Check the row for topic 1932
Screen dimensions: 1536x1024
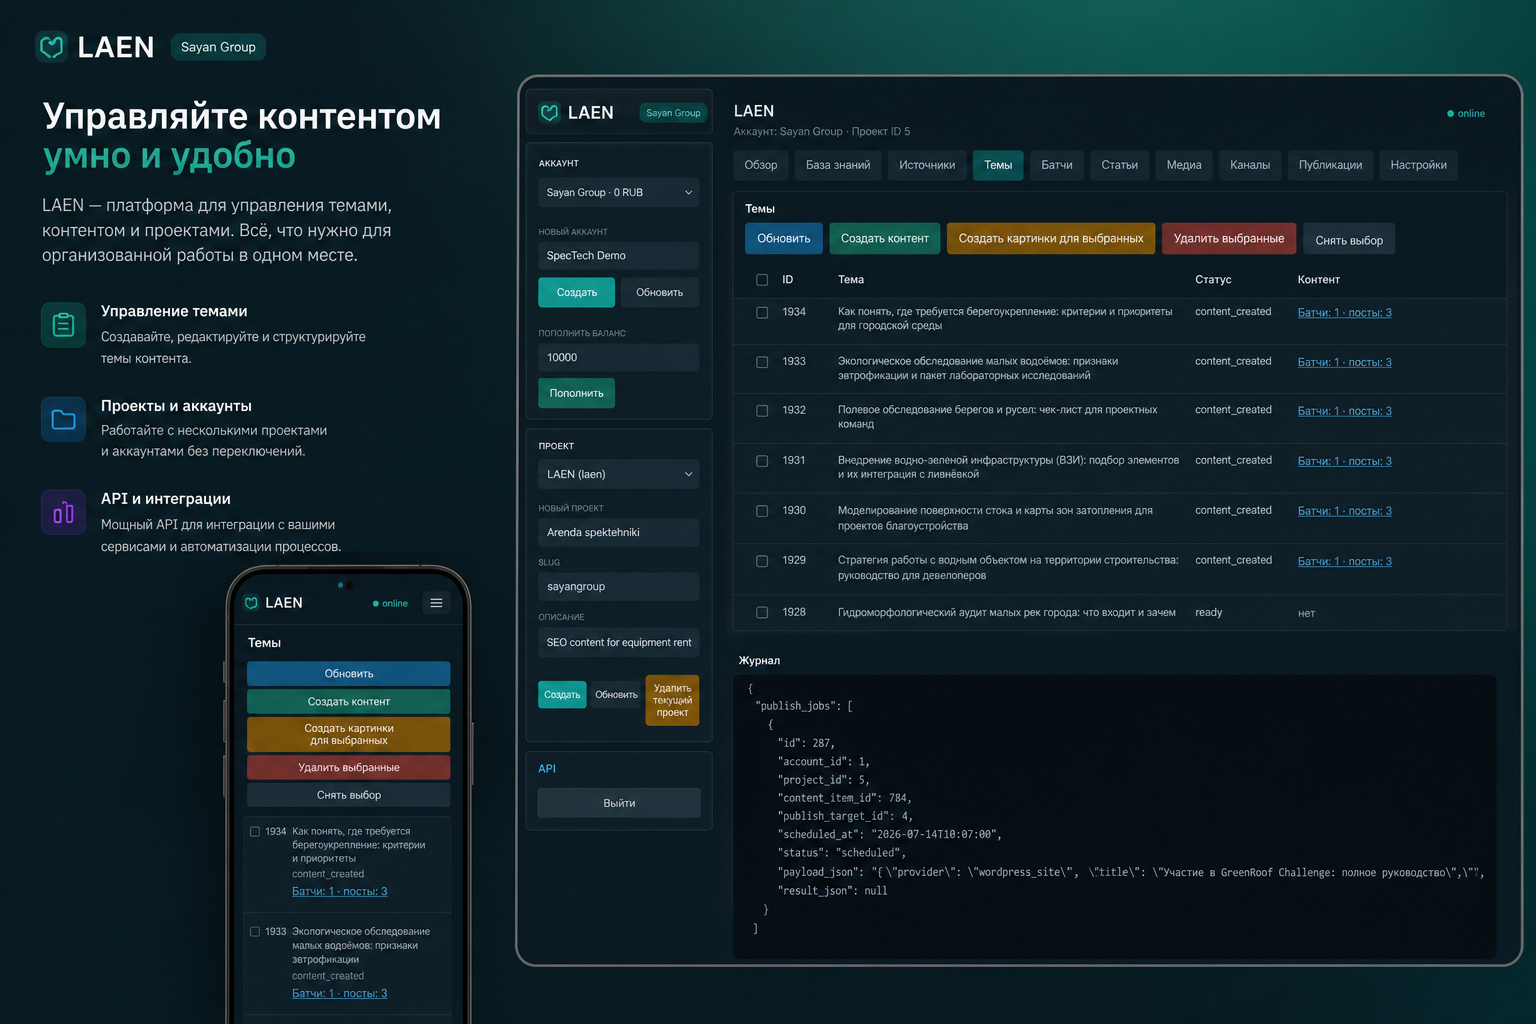[x=762, y=411]
